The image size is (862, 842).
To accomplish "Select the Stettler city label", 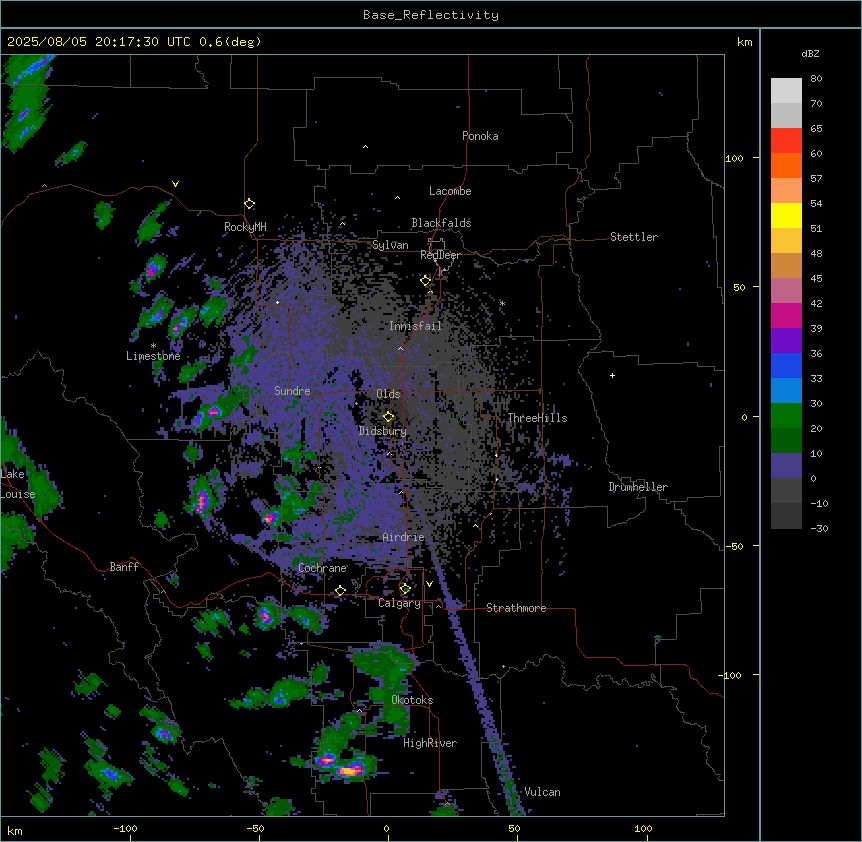I will pos(634,237).
